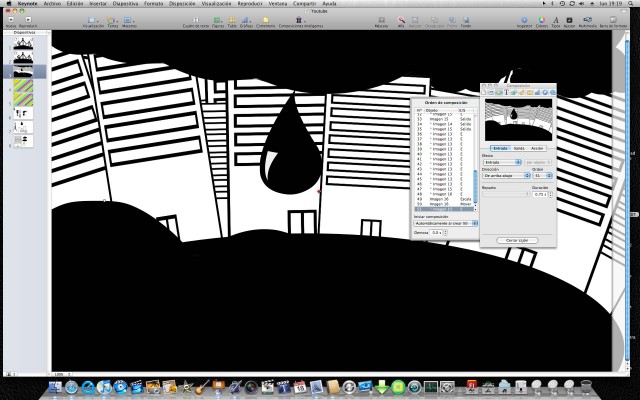Open the Maestras toolbar icon

[x=128, y=20]
